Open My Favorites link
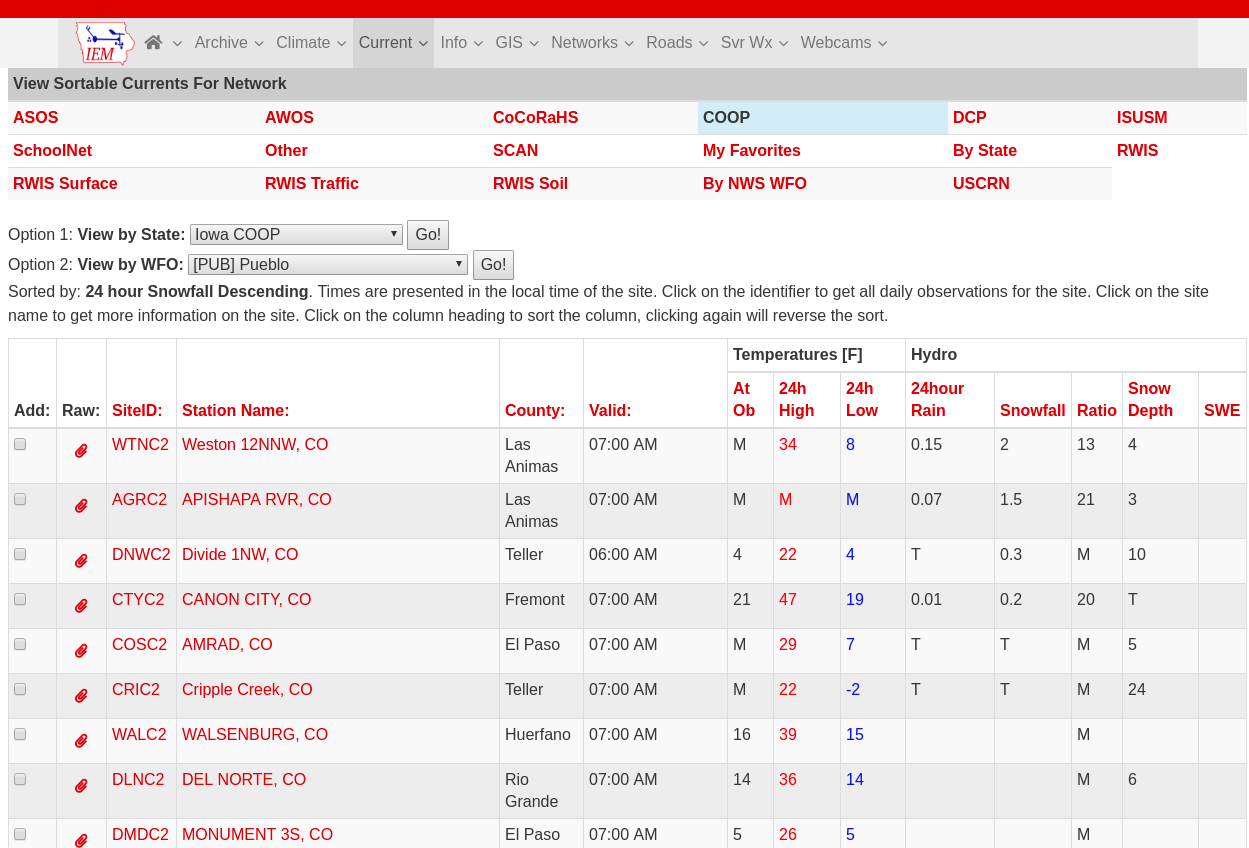This screenshot has width=1249, height=848. (x=752, y=151)
